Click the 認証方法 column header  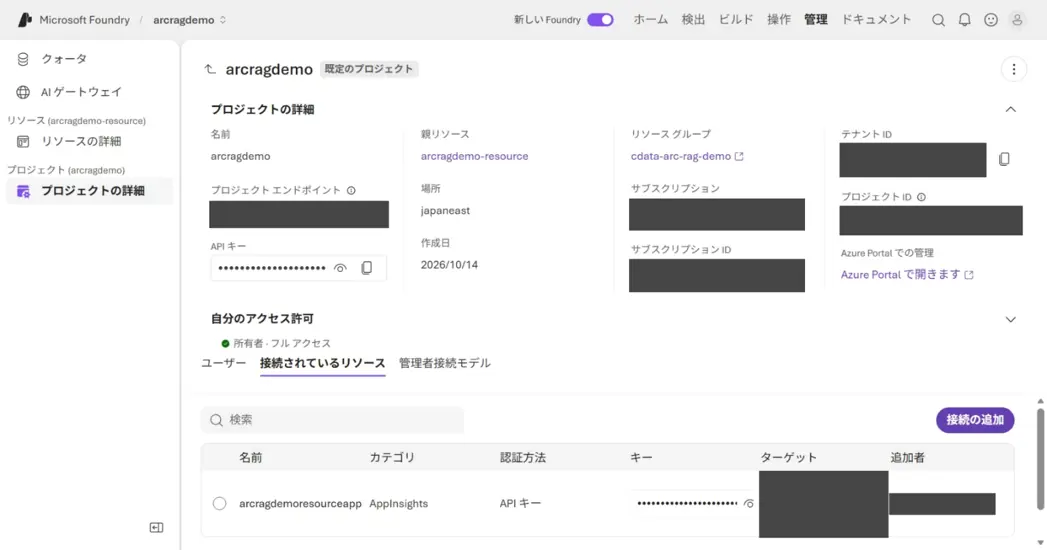click(523, 457)
